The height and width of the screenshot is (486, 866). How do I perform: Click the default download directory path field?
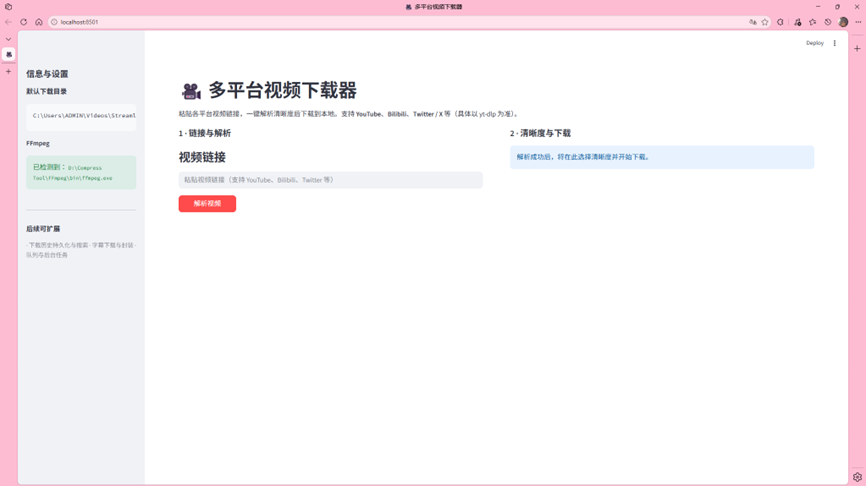(x=81, y=116)
